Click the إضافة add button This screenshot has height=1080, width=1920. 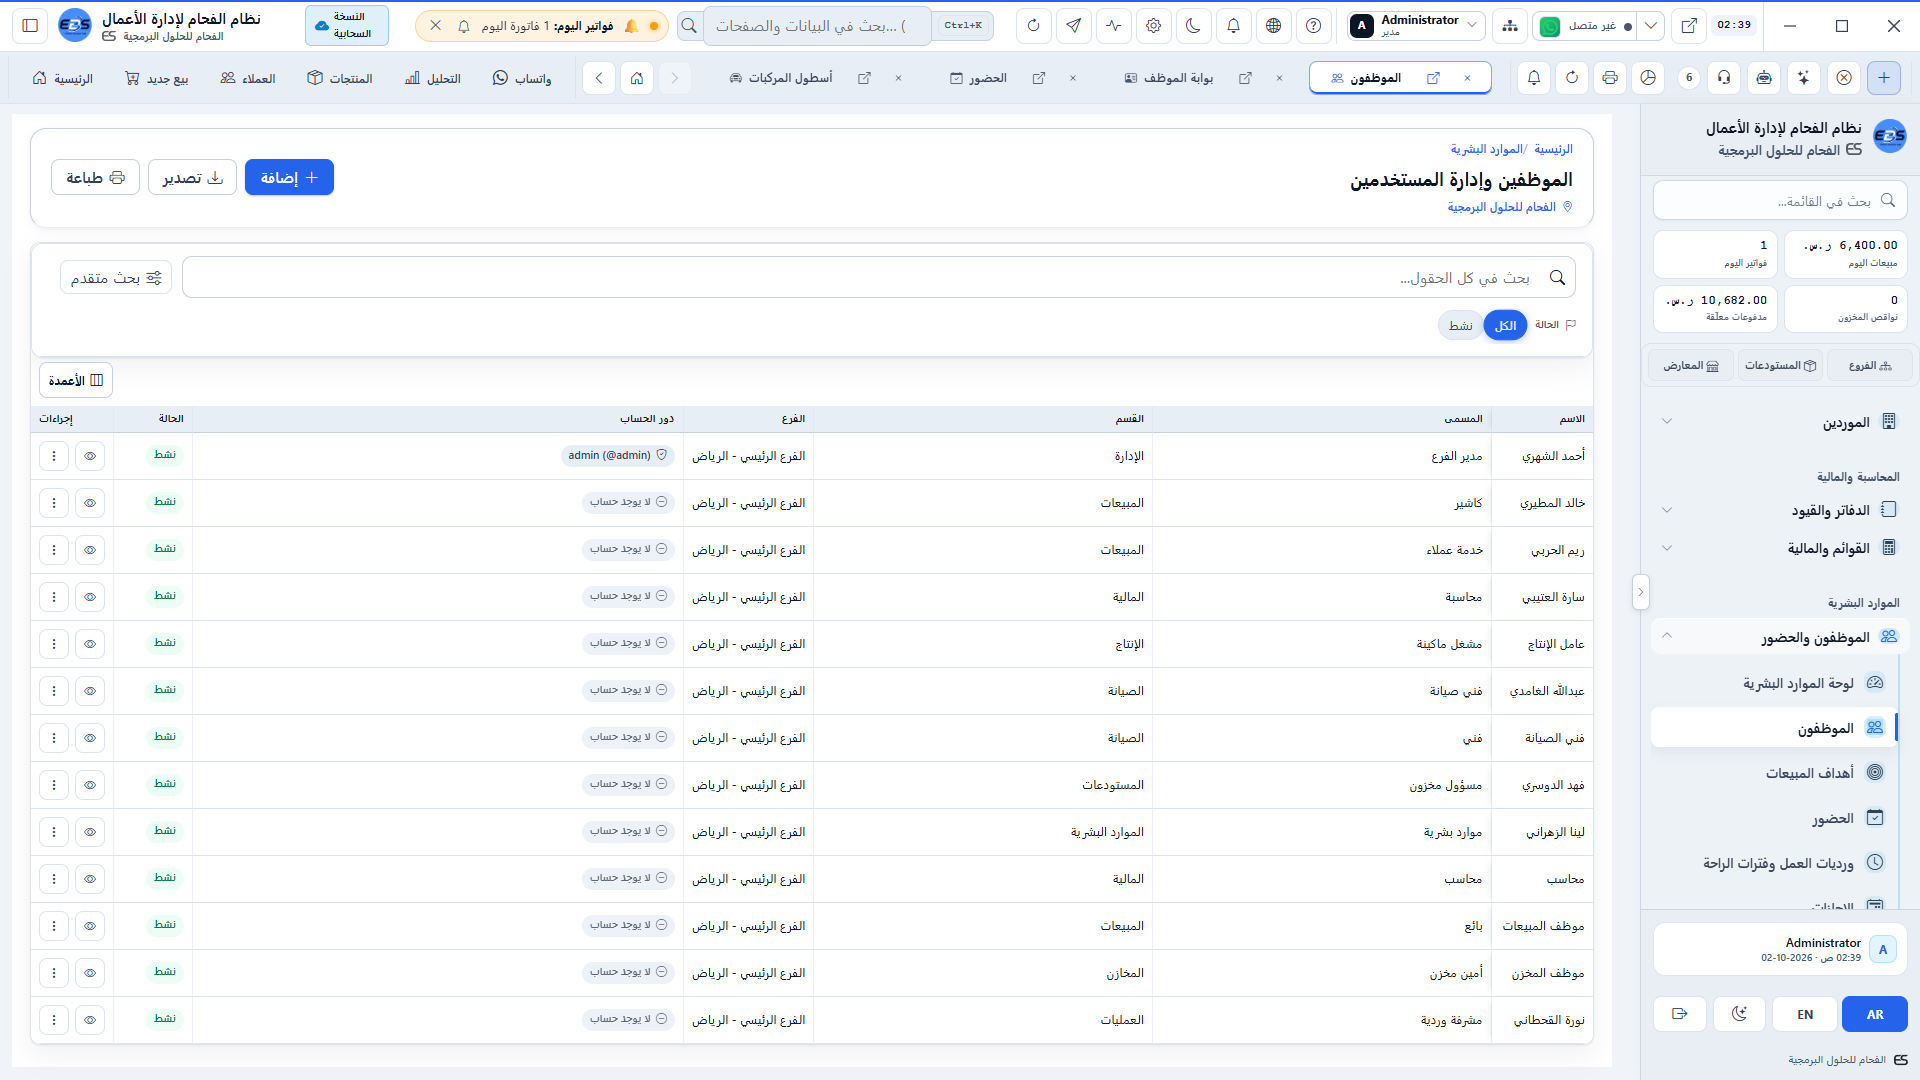[289, 178]
